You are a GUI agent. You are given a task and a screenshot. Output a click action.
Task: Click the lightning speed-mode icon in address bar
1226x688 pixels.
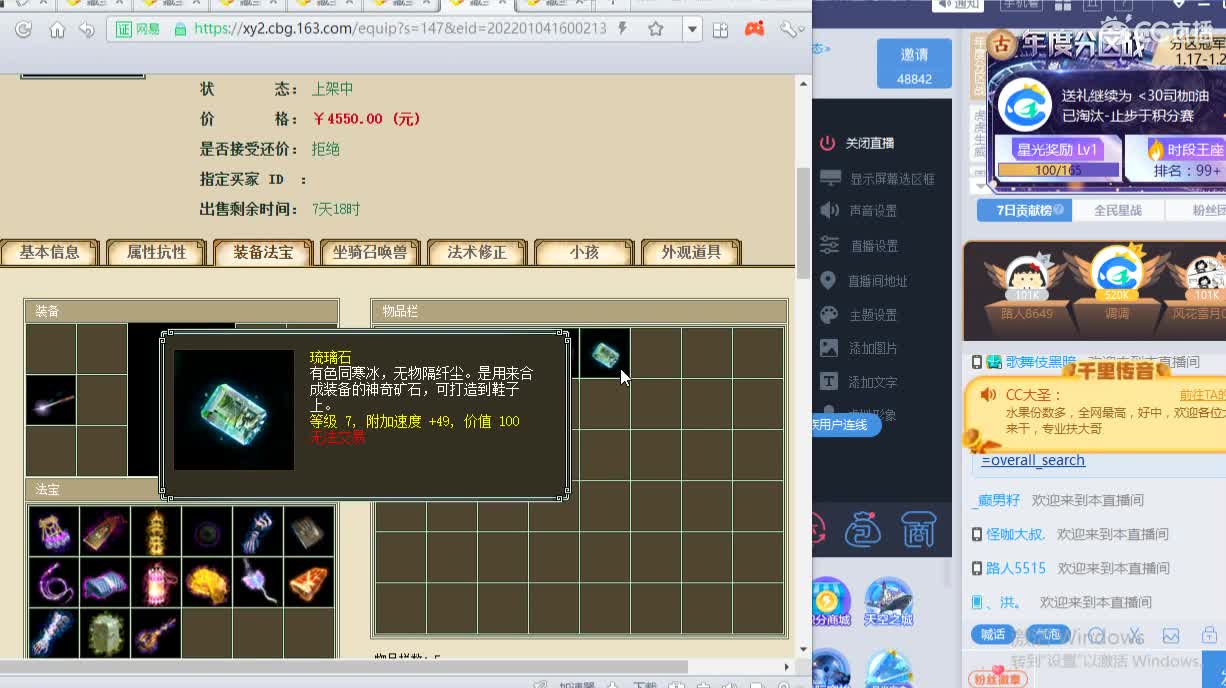point(623,29)
